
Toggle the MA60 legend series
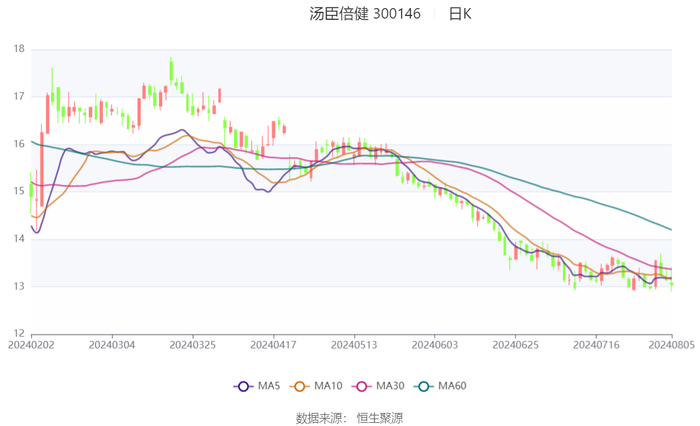click(440, 386)
